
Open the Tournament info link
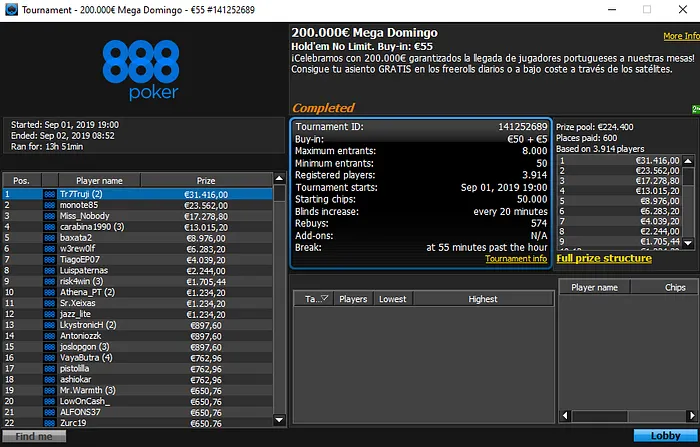[x=516, y=259]
